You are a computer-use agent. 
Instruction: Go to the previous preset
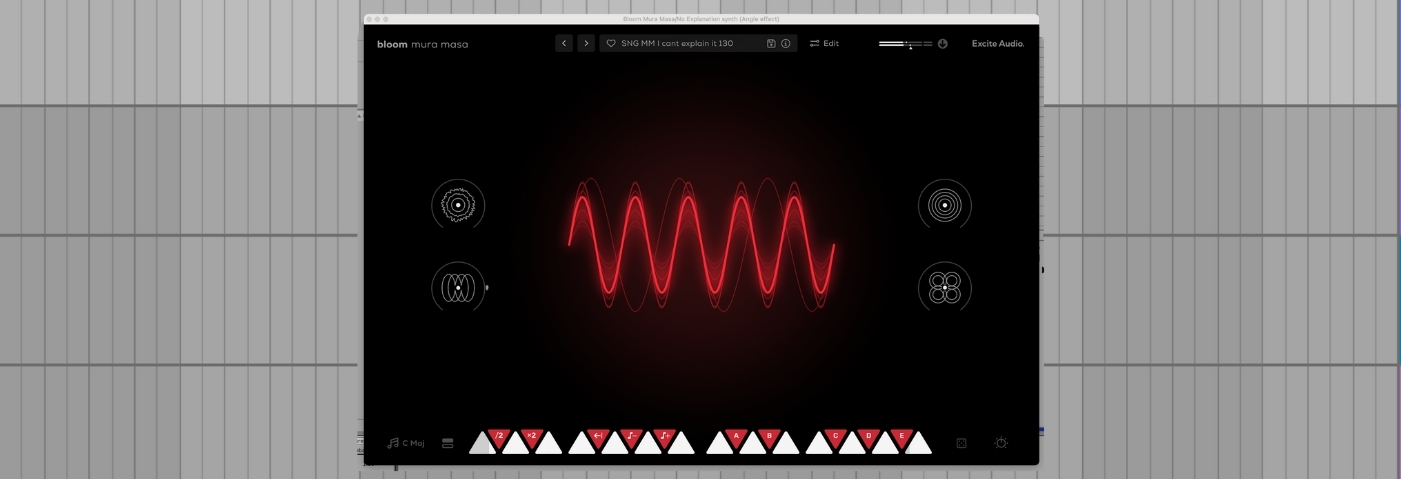[x=564, y=44]
